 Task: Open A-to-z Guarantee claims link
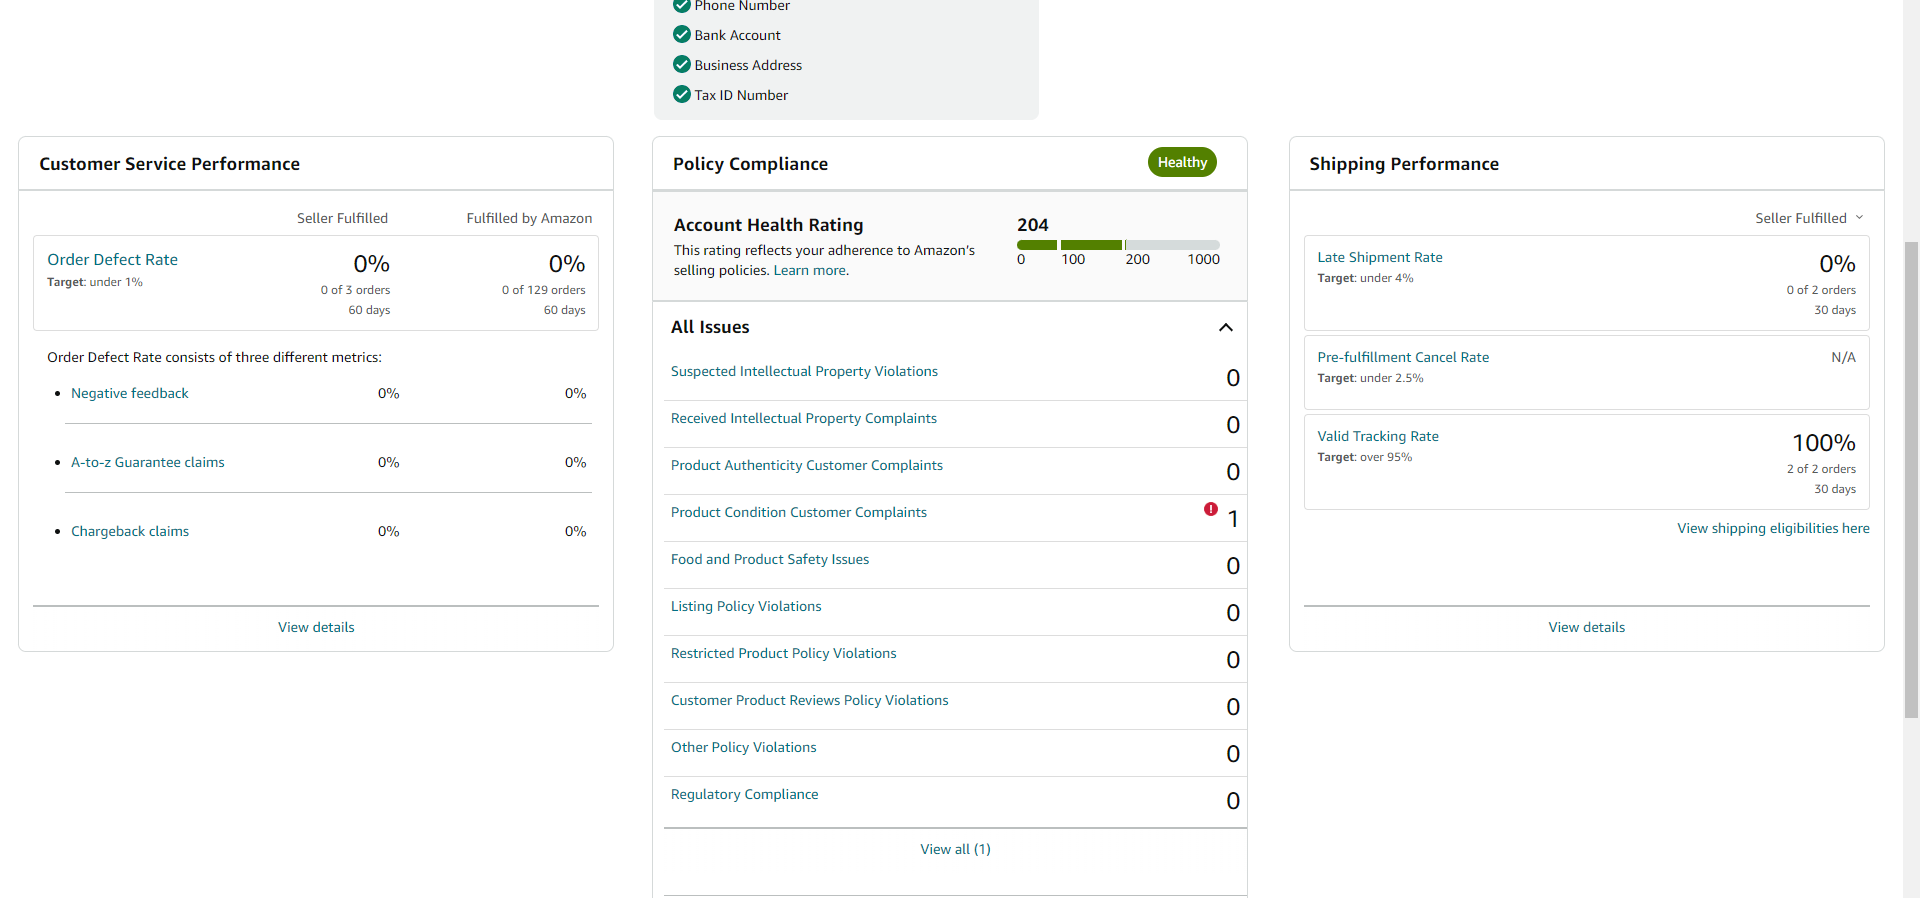coord(148,462)
